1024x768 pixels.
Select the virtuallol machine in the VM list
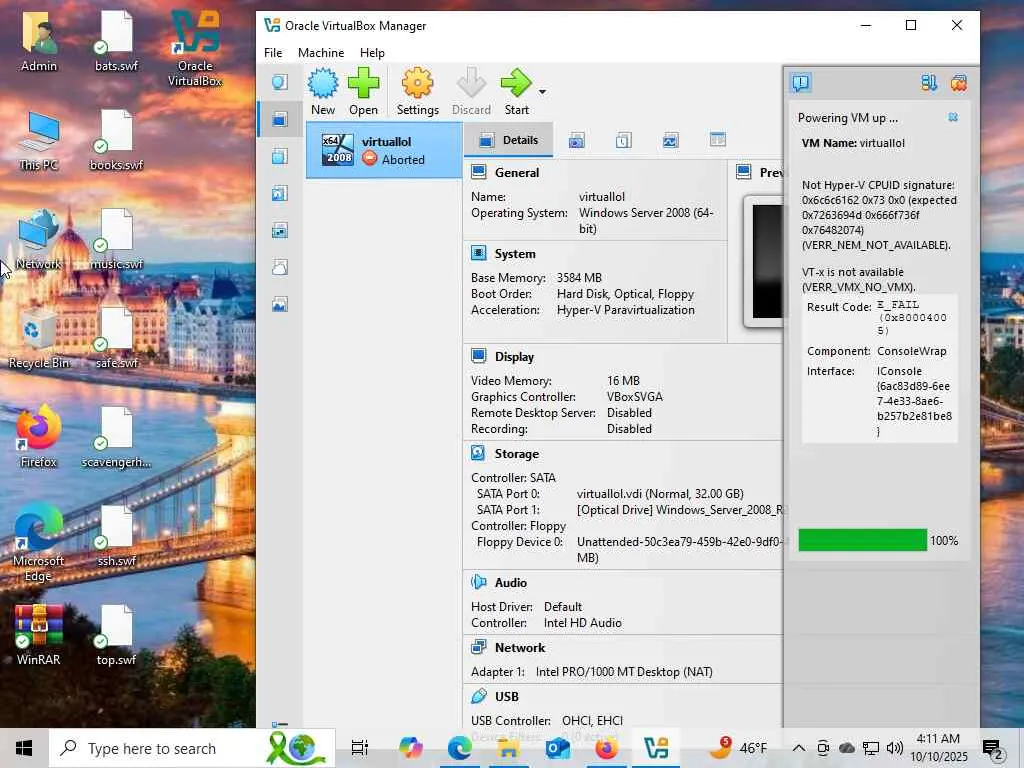pyautogui.click(x=384, y=150)
